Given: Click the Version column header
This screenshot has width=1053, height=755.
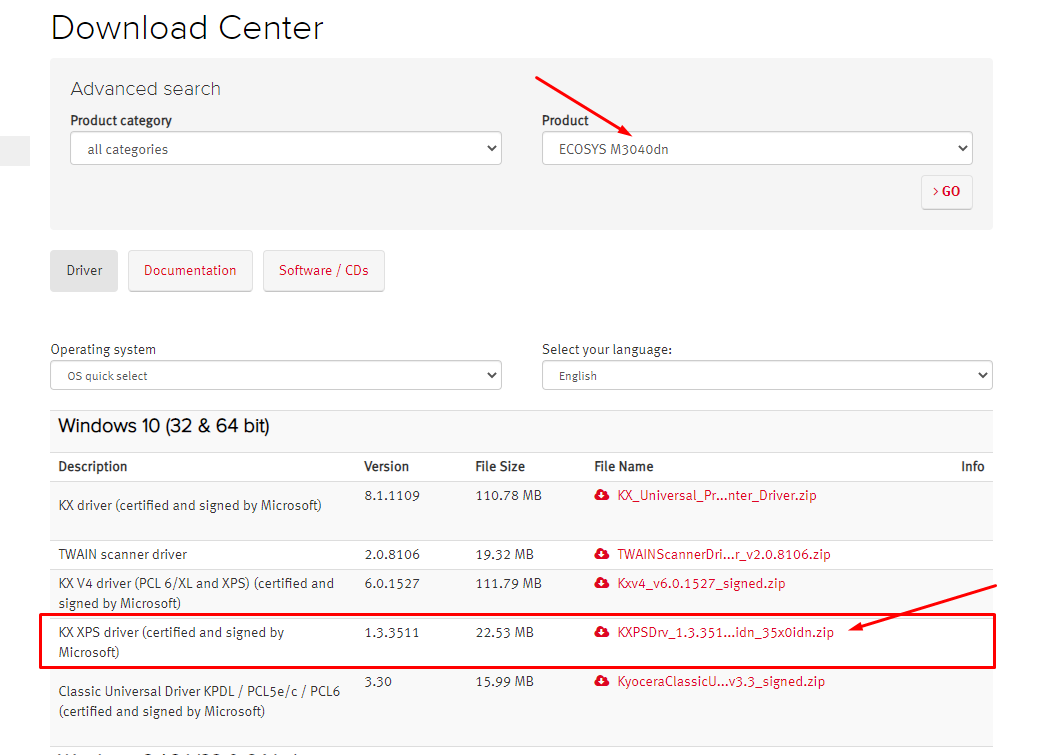Looking at the screenshot, I should click(x=386, y=466).
